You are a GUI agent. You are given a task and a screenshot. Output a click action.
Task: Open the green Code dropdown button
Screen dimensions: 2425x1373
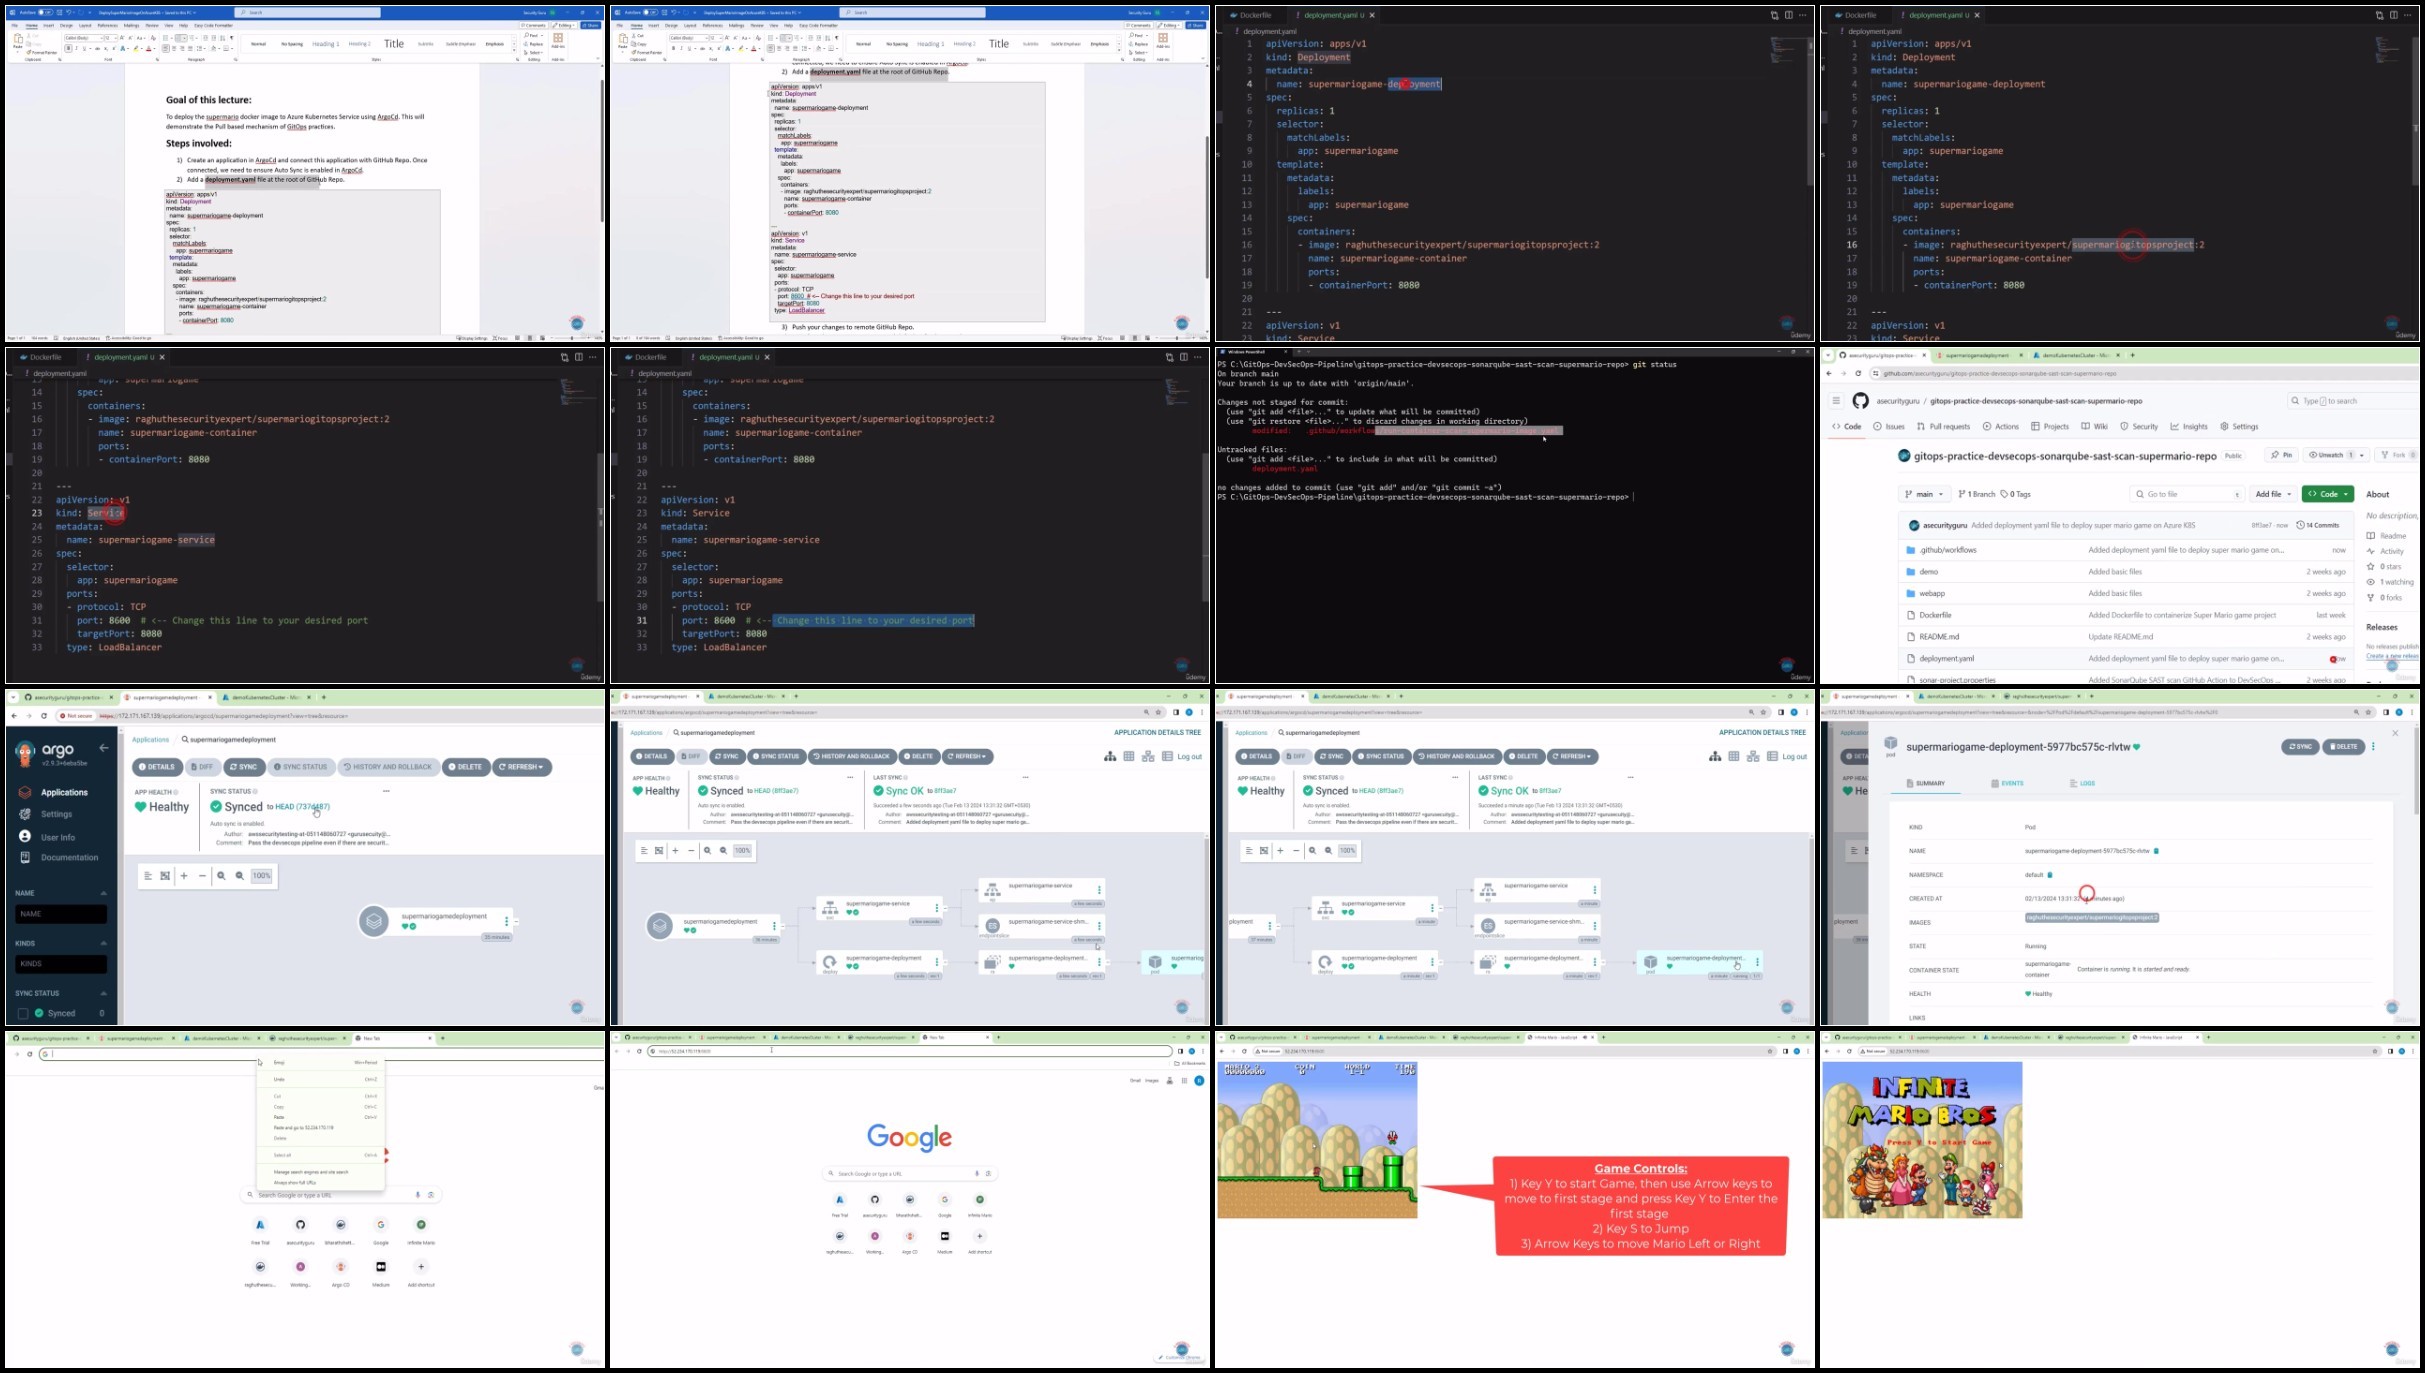[x=2328, y=494]
